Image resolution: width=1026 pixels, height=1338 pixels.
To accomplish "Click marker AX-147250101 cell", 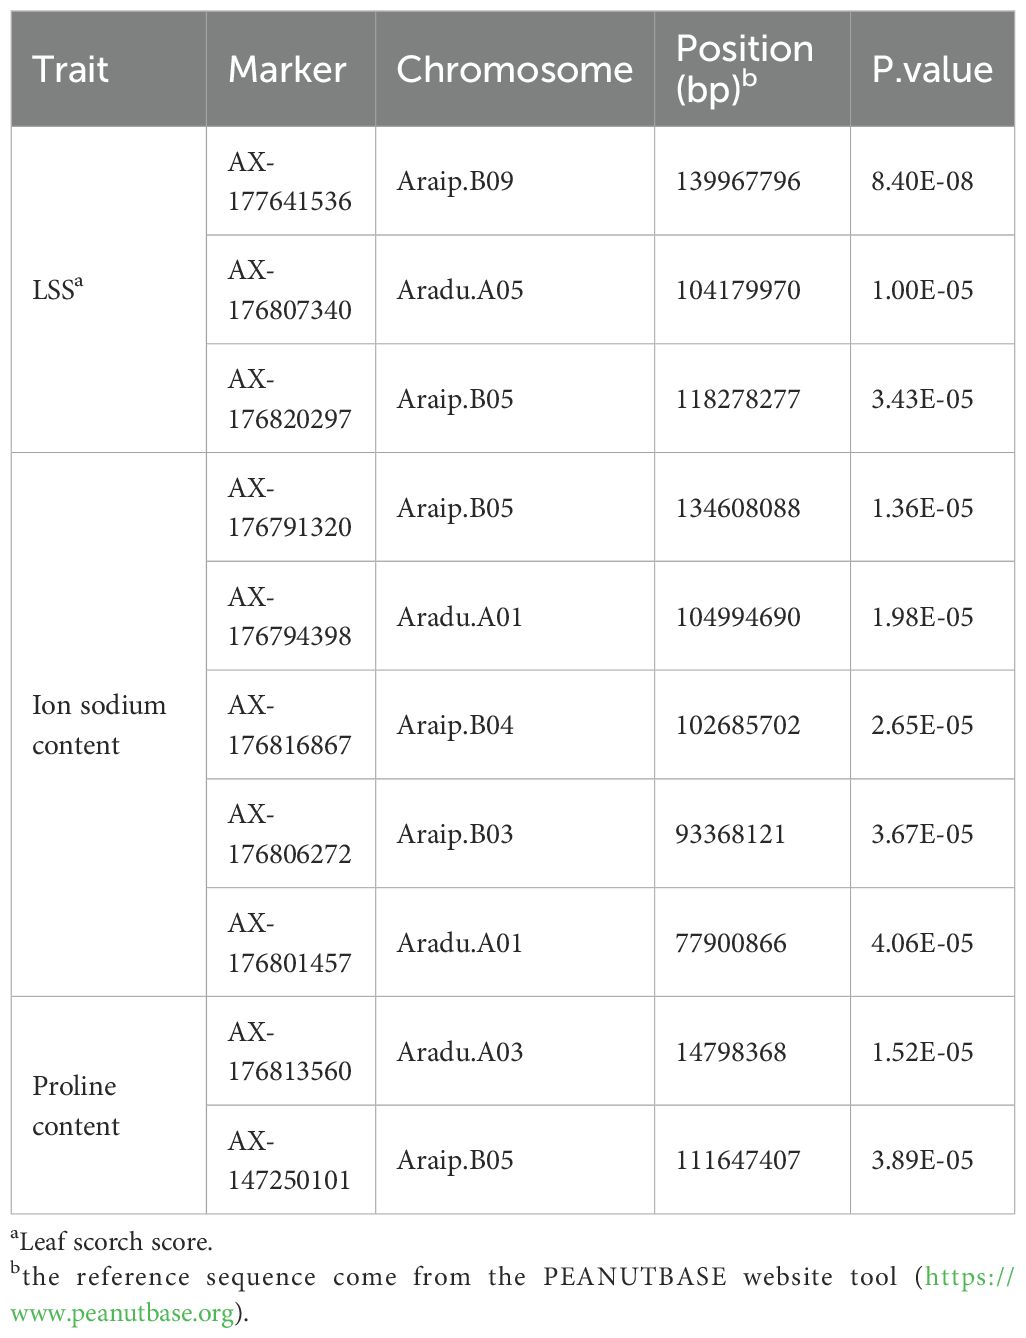I will click(x=289, y=1160).
